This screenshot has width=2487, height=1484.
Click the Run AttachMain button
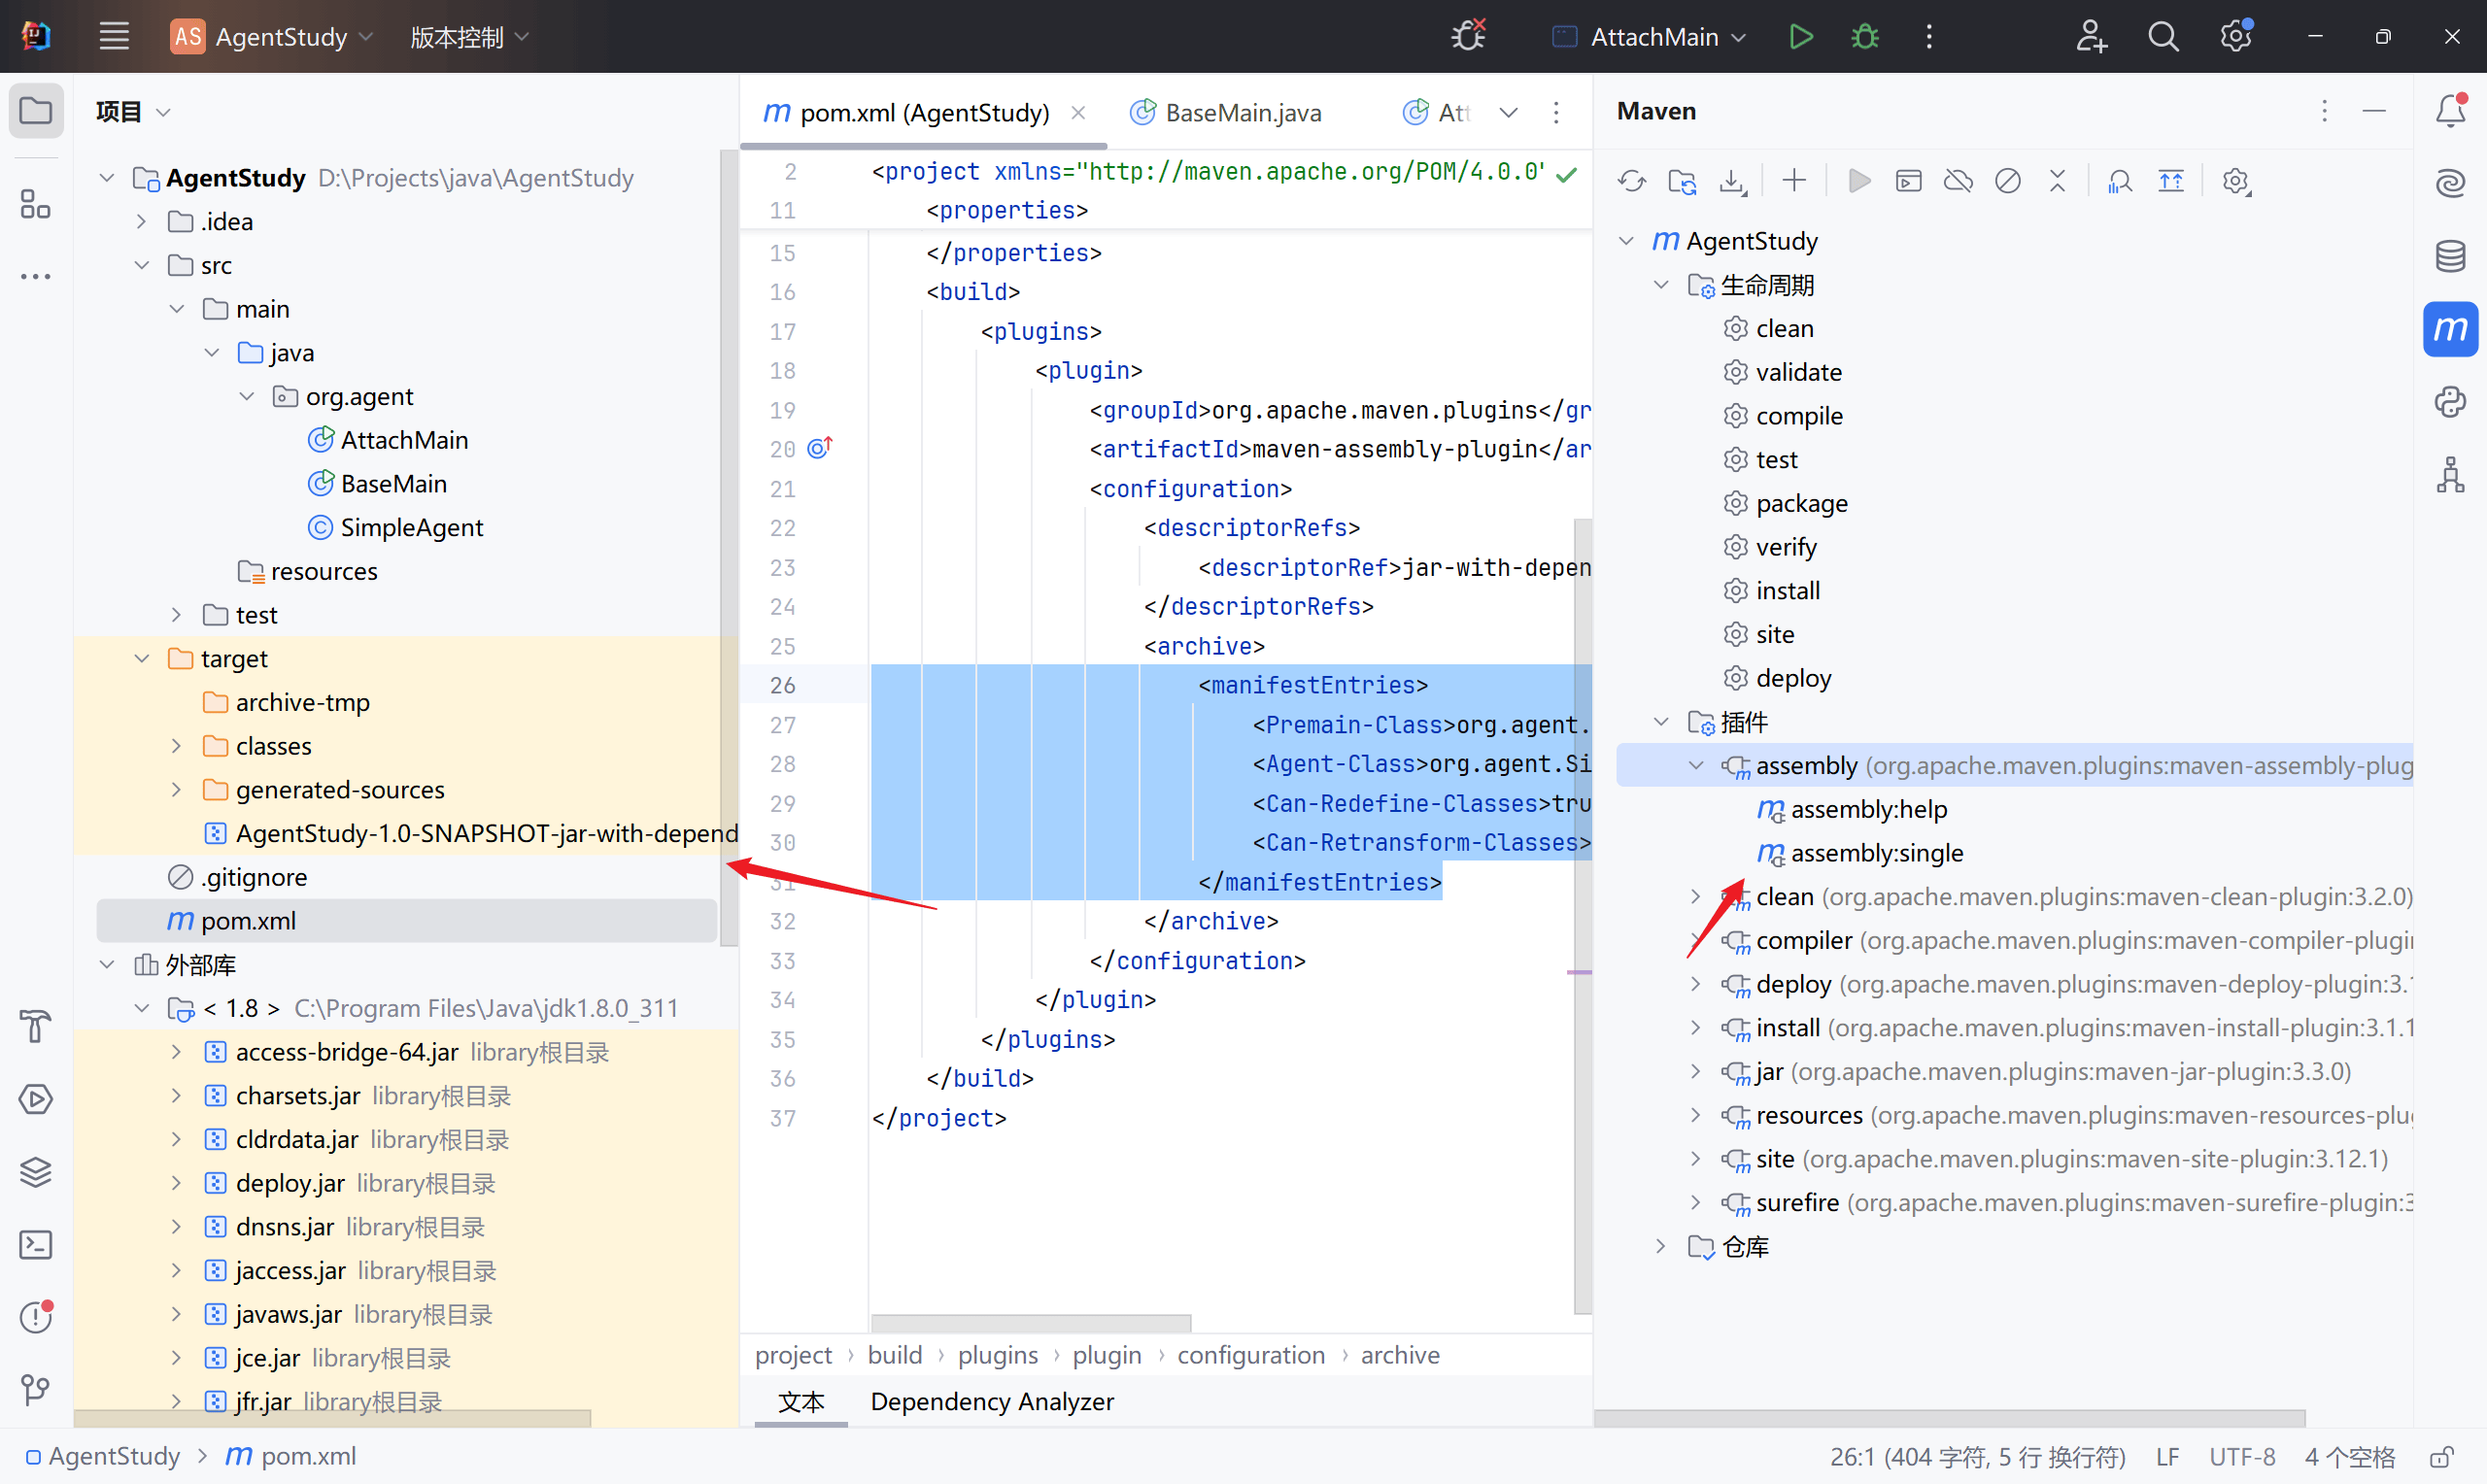[x=1800, y=37]
